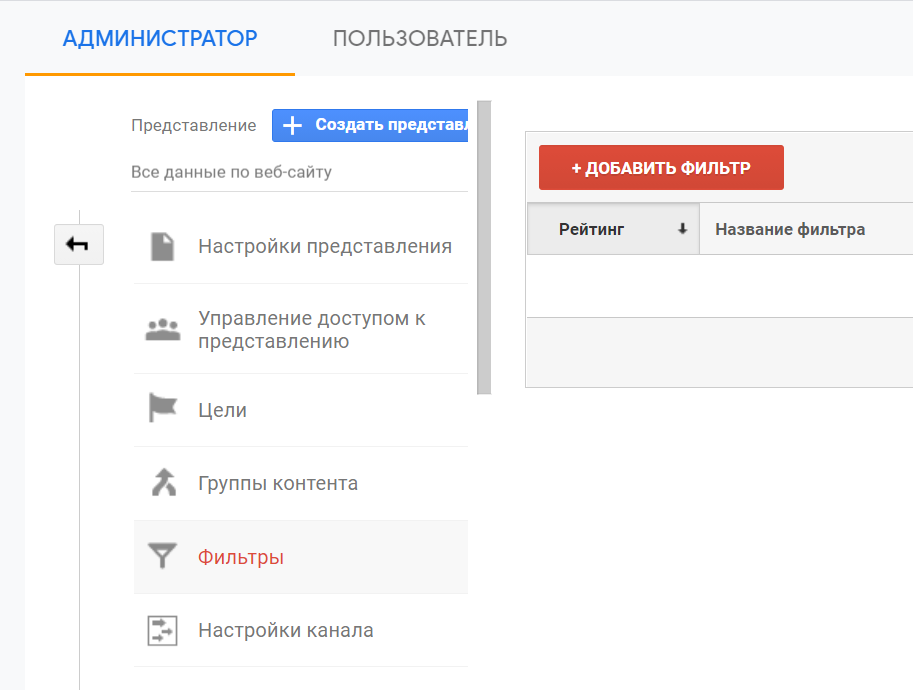
Task: Click the people icon for Управление доступом
Action: pyautogui.click(x=162, y=330)
